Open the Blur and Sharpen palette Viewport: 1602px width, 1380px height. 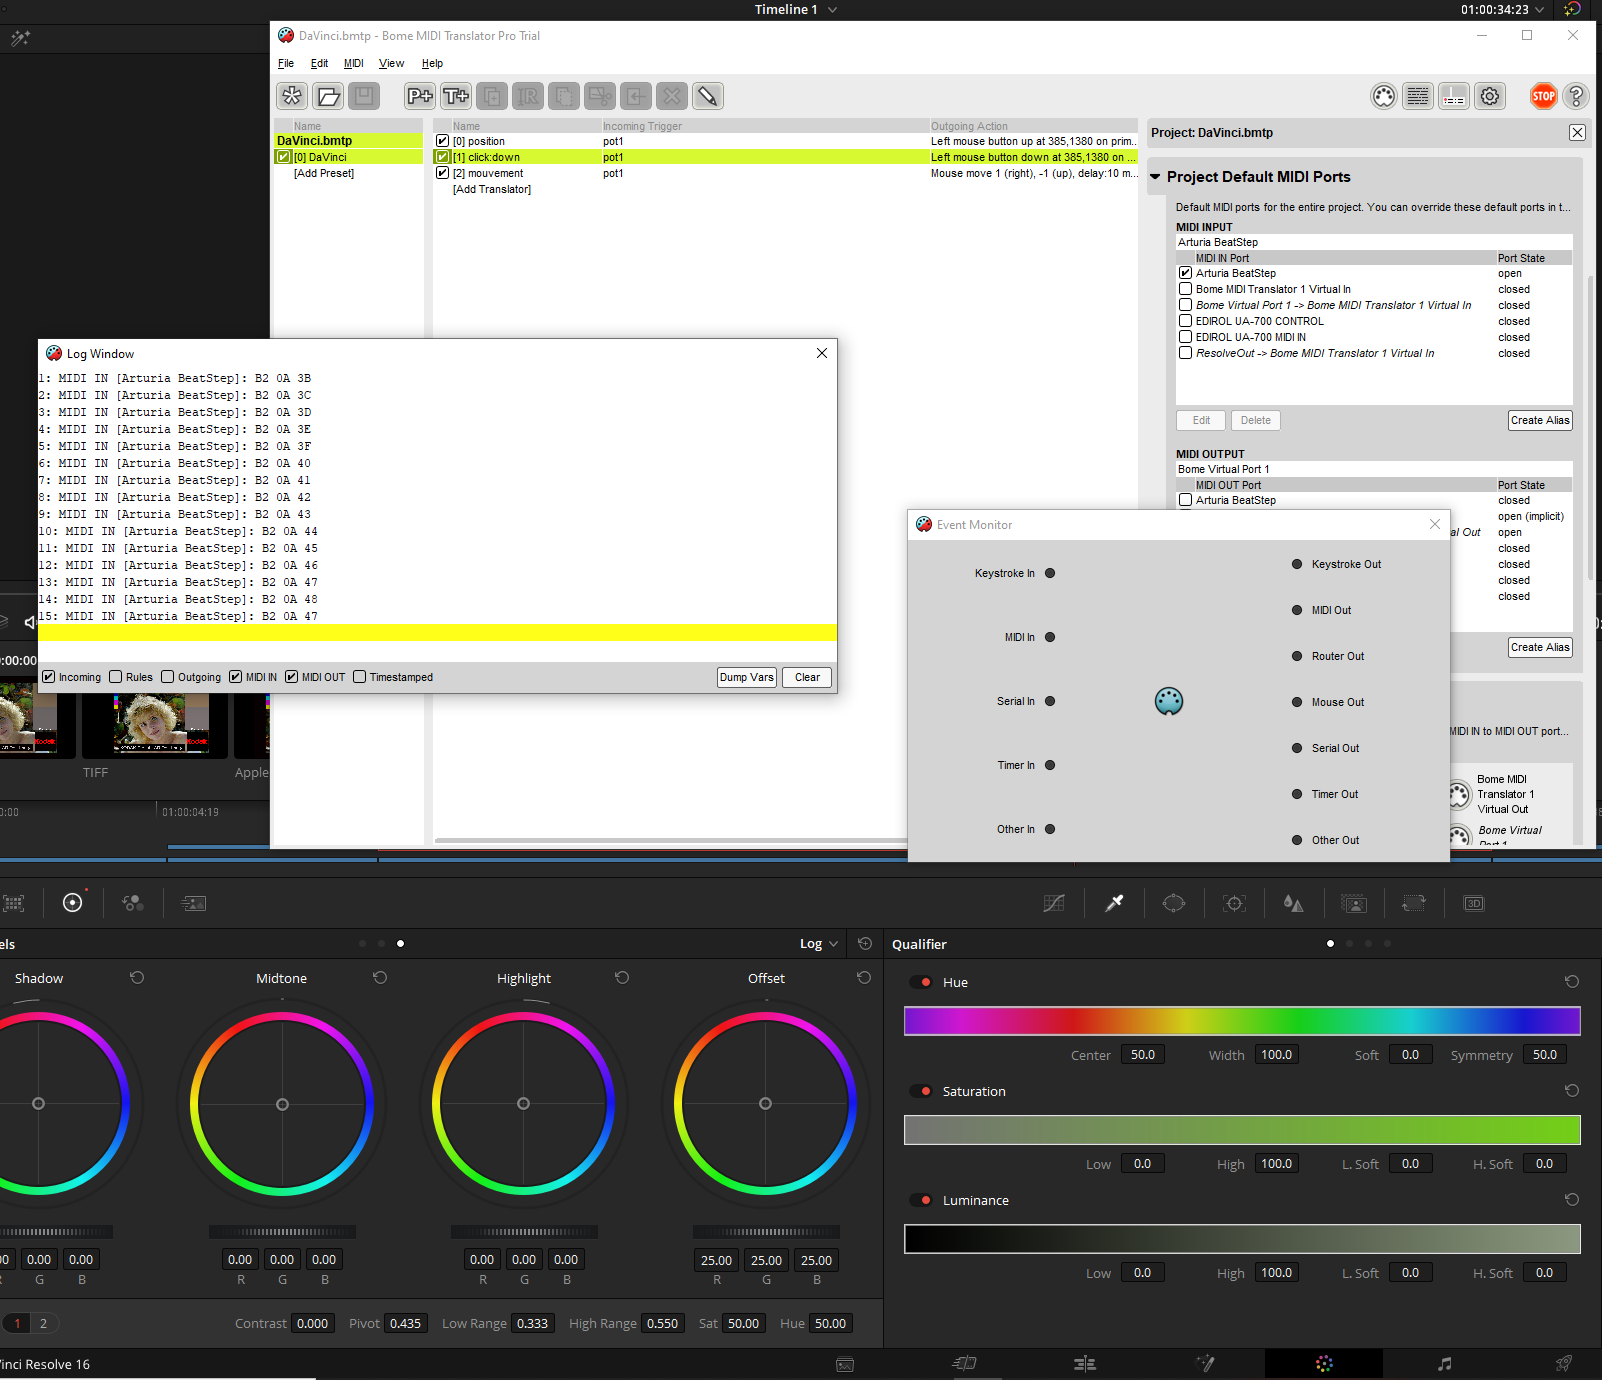(1294, 903)
